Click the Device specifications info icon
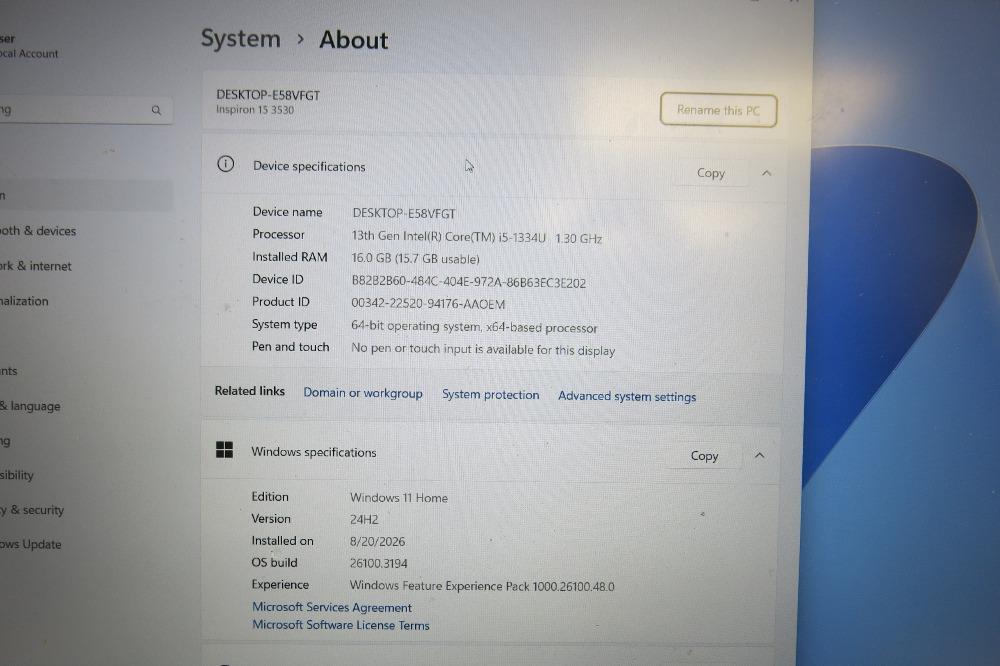Screen dimensions: 1000x666 pyautogui.click(x=226, y=164)
